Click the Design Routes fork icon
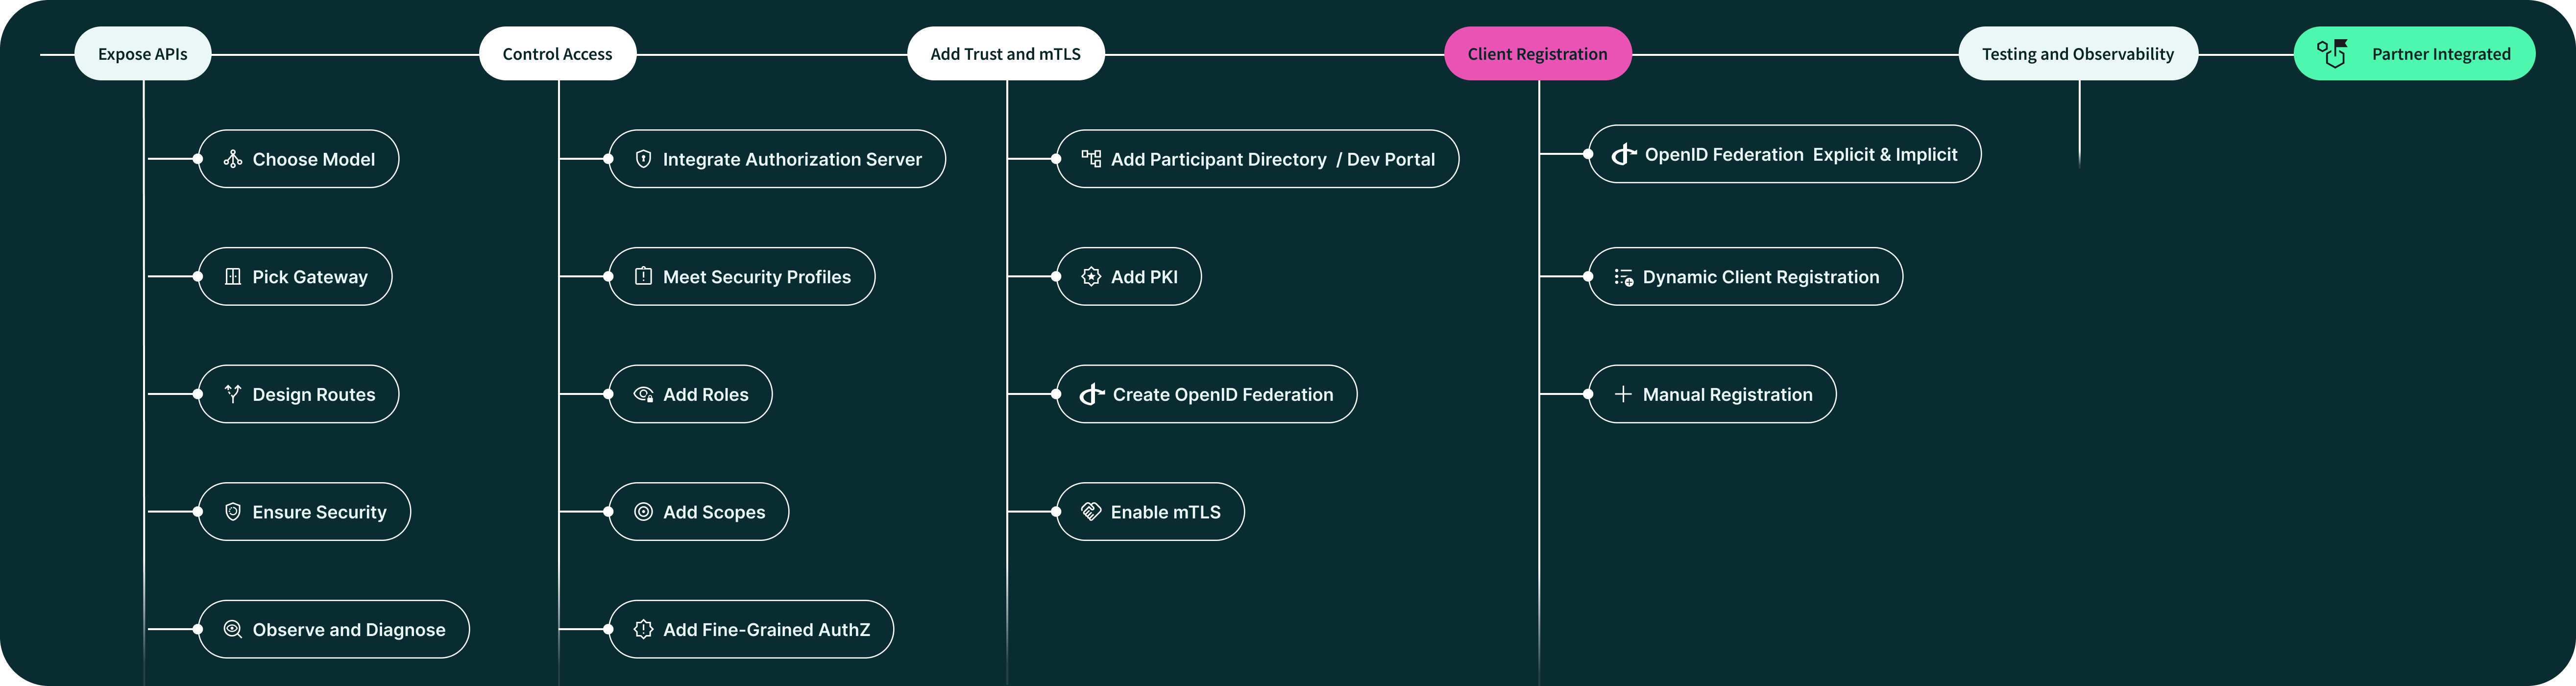 point(233,394)
